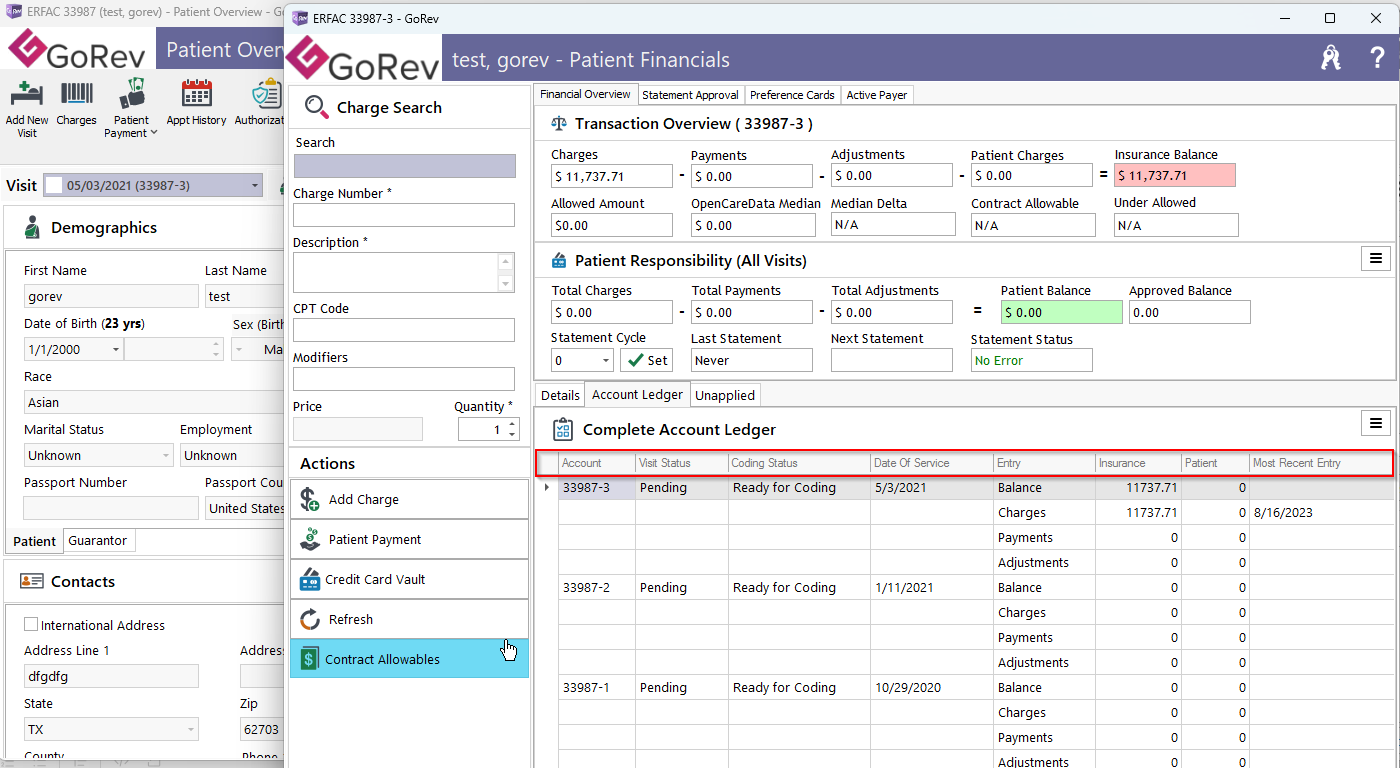This screenshot has height=768, width=1400.
Task: Open Marital Status dropdown
Action: point(166,455)
